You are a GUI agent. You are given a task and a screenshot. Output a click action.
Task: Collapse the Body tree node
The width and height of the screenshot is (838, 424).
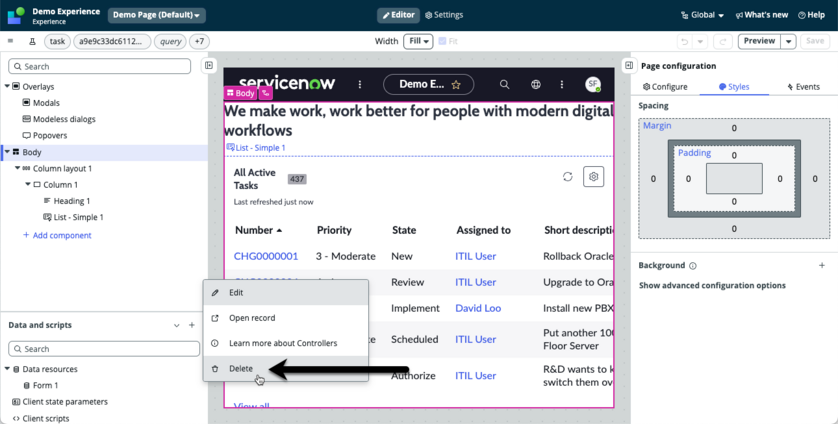tap(7, 152)
